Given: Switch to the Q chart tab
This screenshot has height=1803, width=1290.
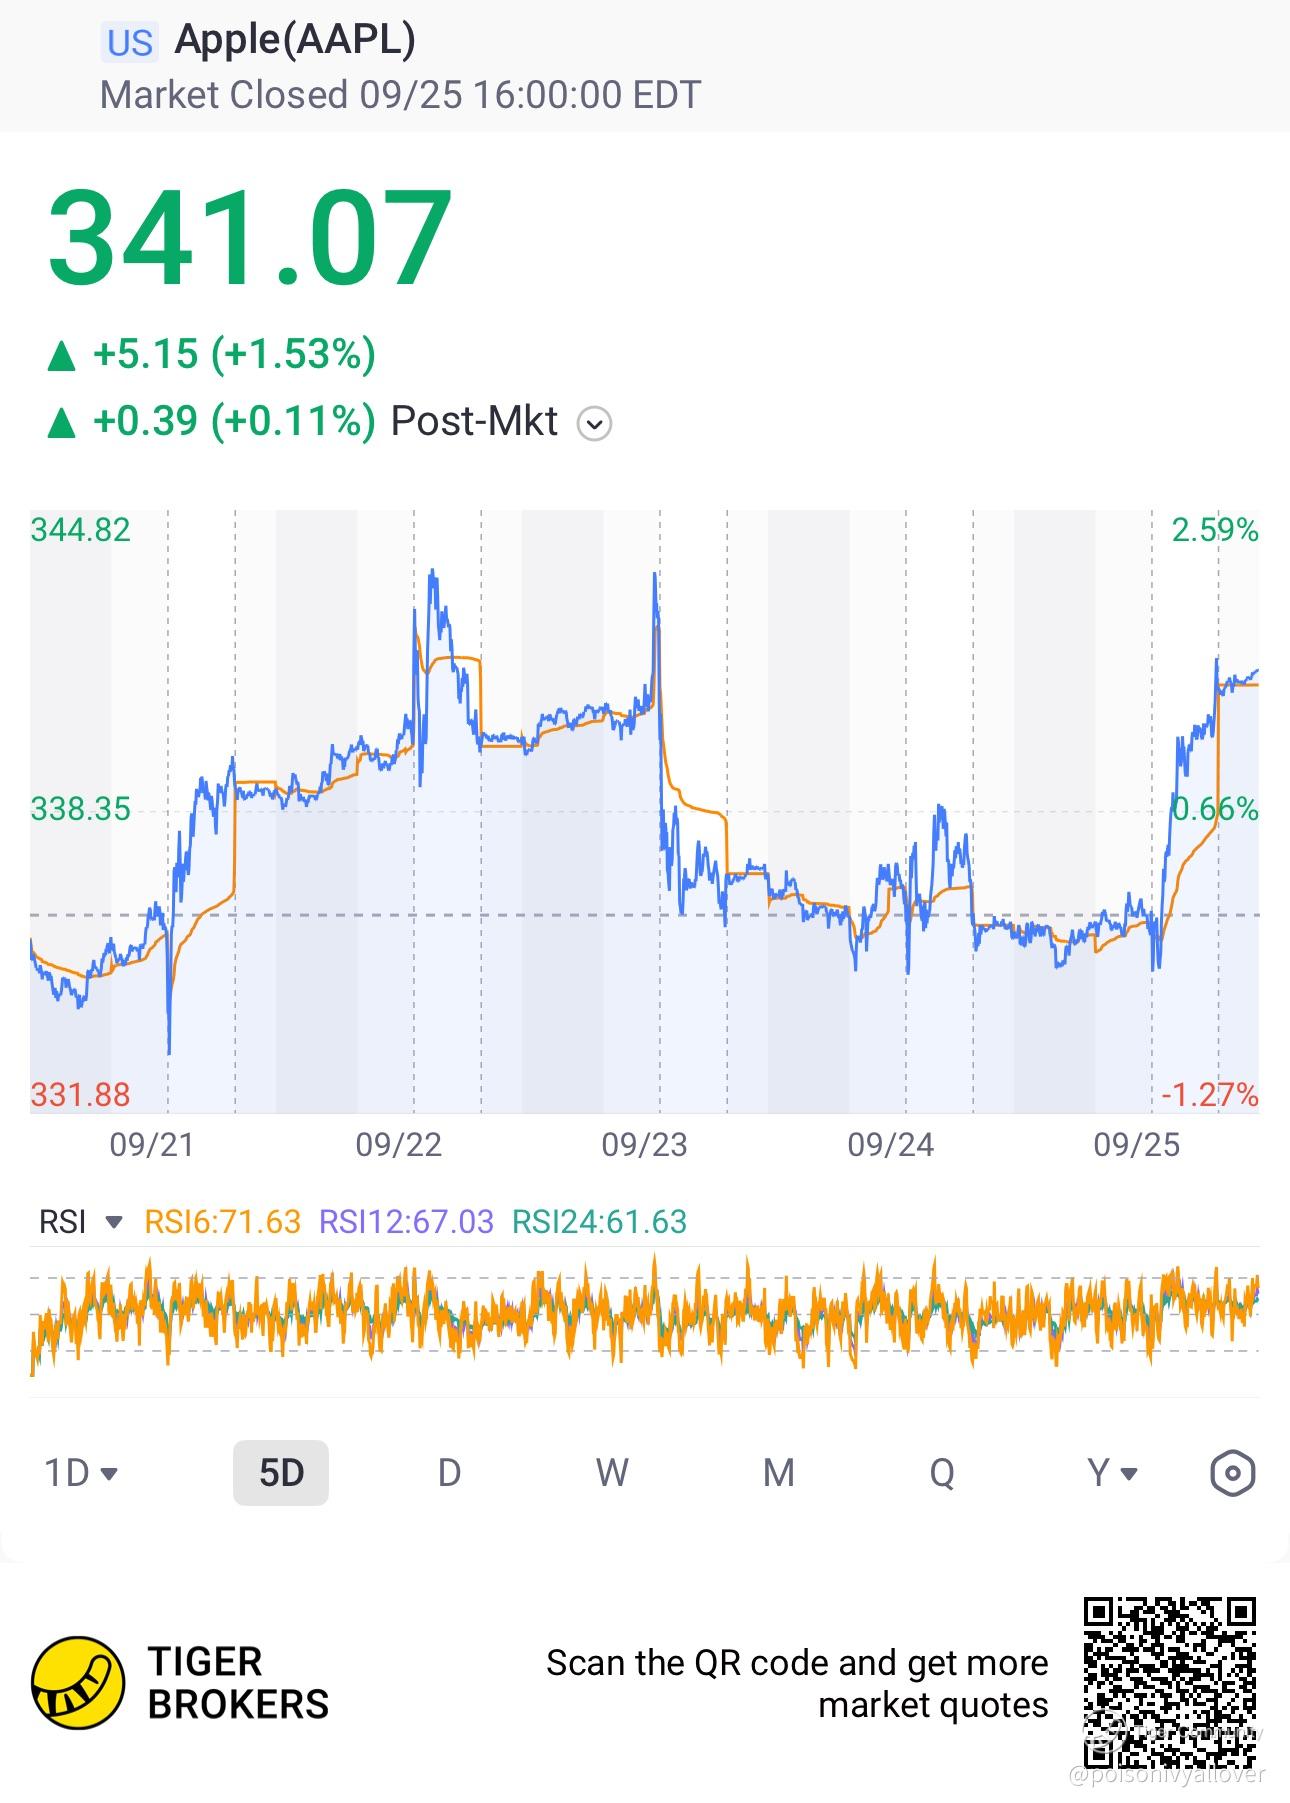Looking at the screenshot, I should pyautogui.click(x=942, y=1473).
